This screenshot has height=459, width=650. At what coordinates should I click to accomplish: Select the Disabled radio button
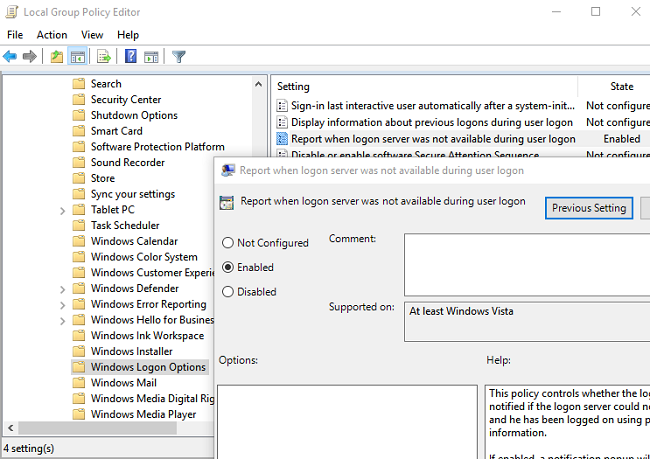[x=228, y=291]
